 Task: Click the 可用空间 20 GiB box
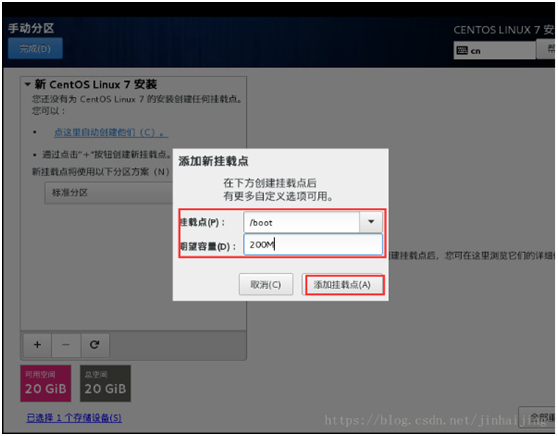click(x=46, y=383)
